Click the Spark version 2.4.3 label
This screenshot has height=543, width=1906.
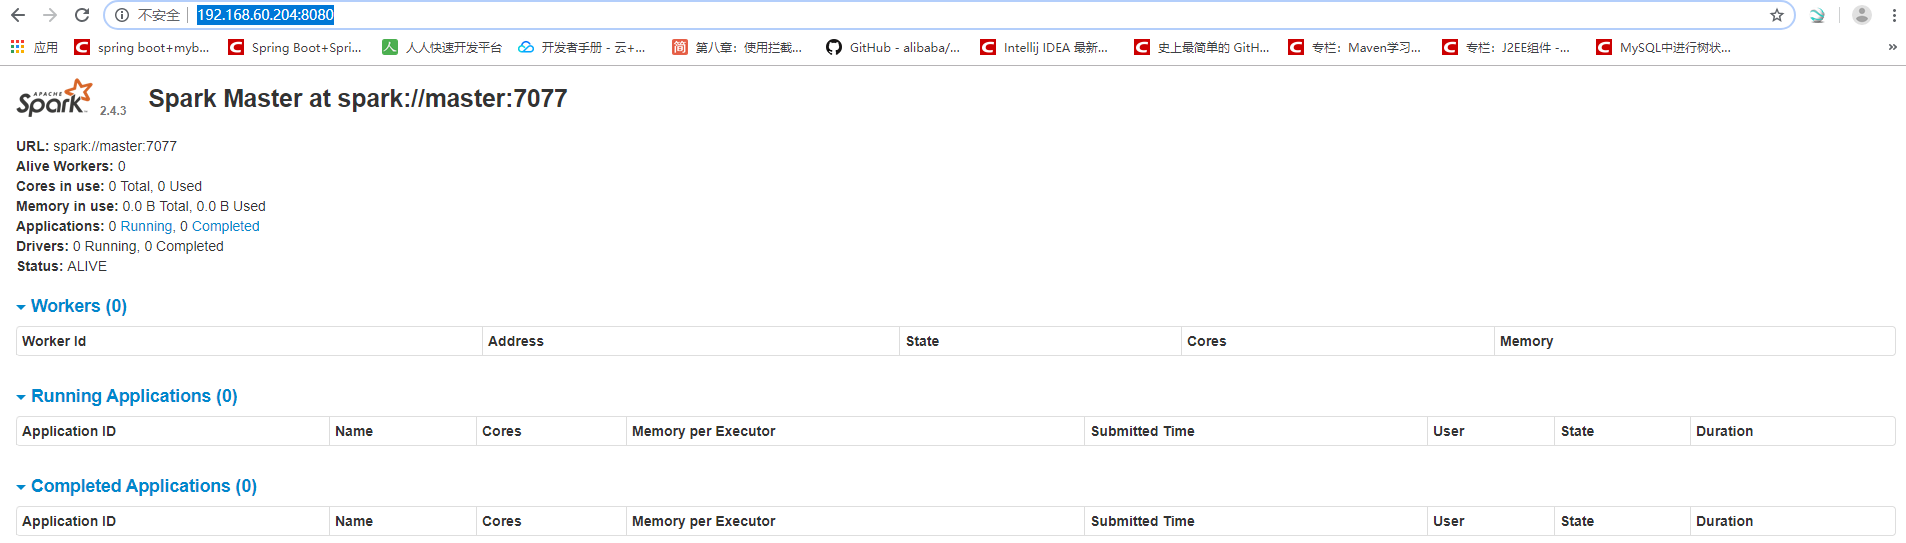click(113, 111)
